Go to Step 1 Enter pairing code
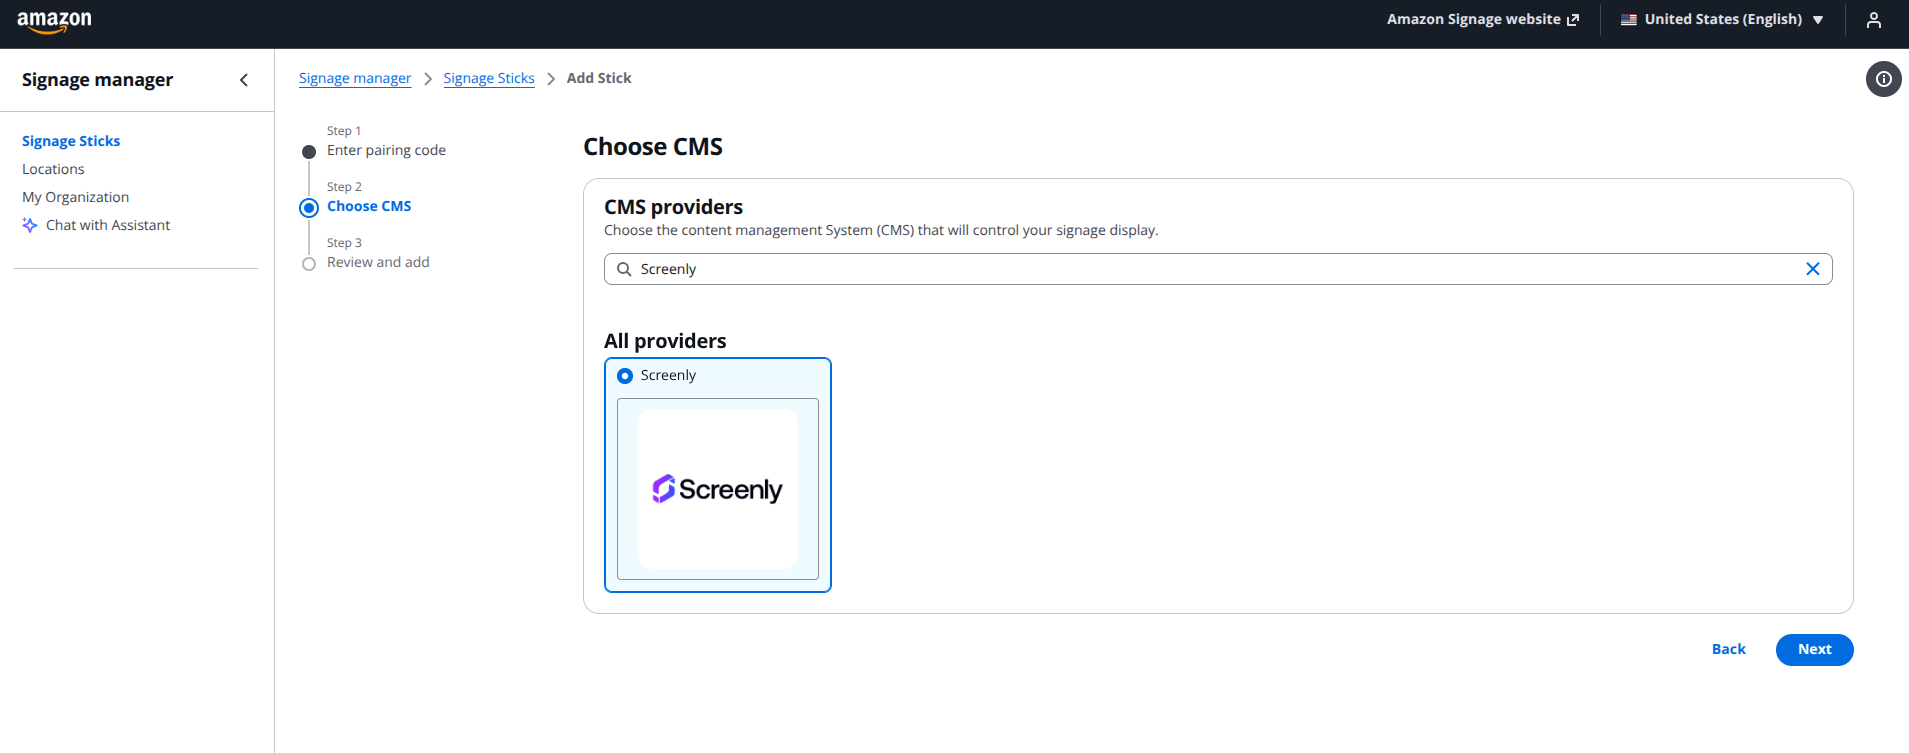This screenshot has height=753, width=1909. point(386,150)
